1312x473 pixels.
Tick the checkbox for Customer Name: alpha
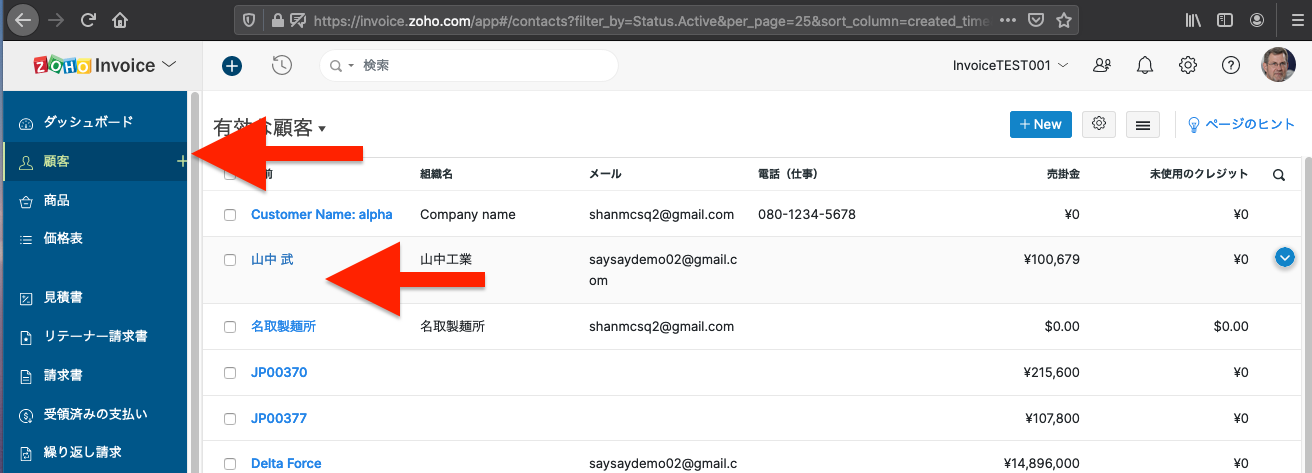click(230, 215)
